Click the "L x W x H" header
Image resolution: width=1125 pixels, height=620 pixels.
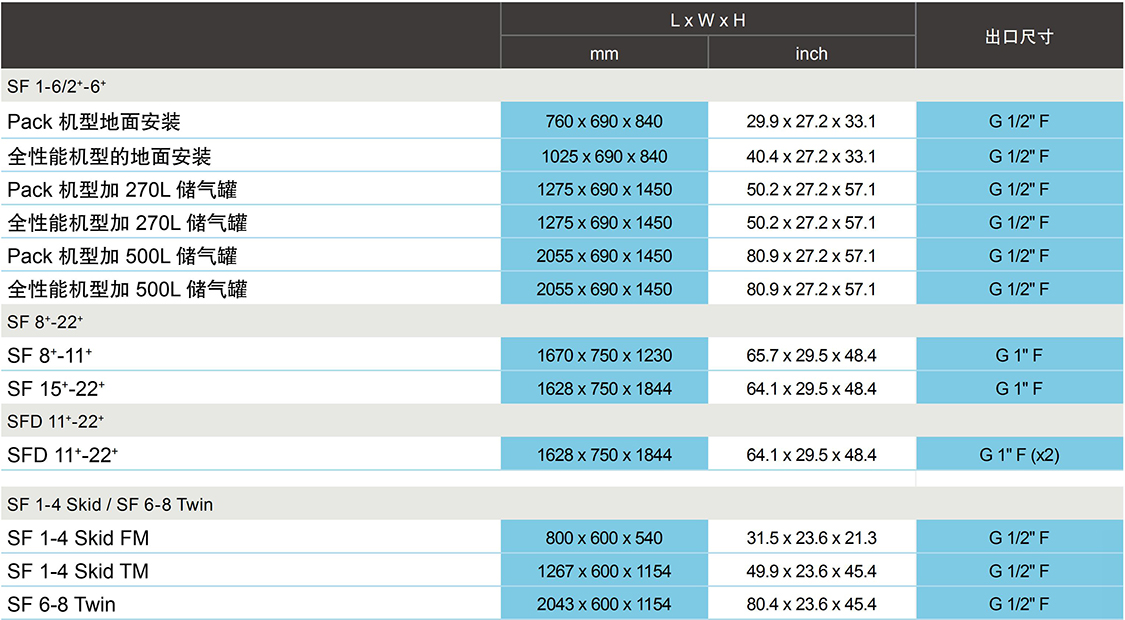tap(708, 20)
